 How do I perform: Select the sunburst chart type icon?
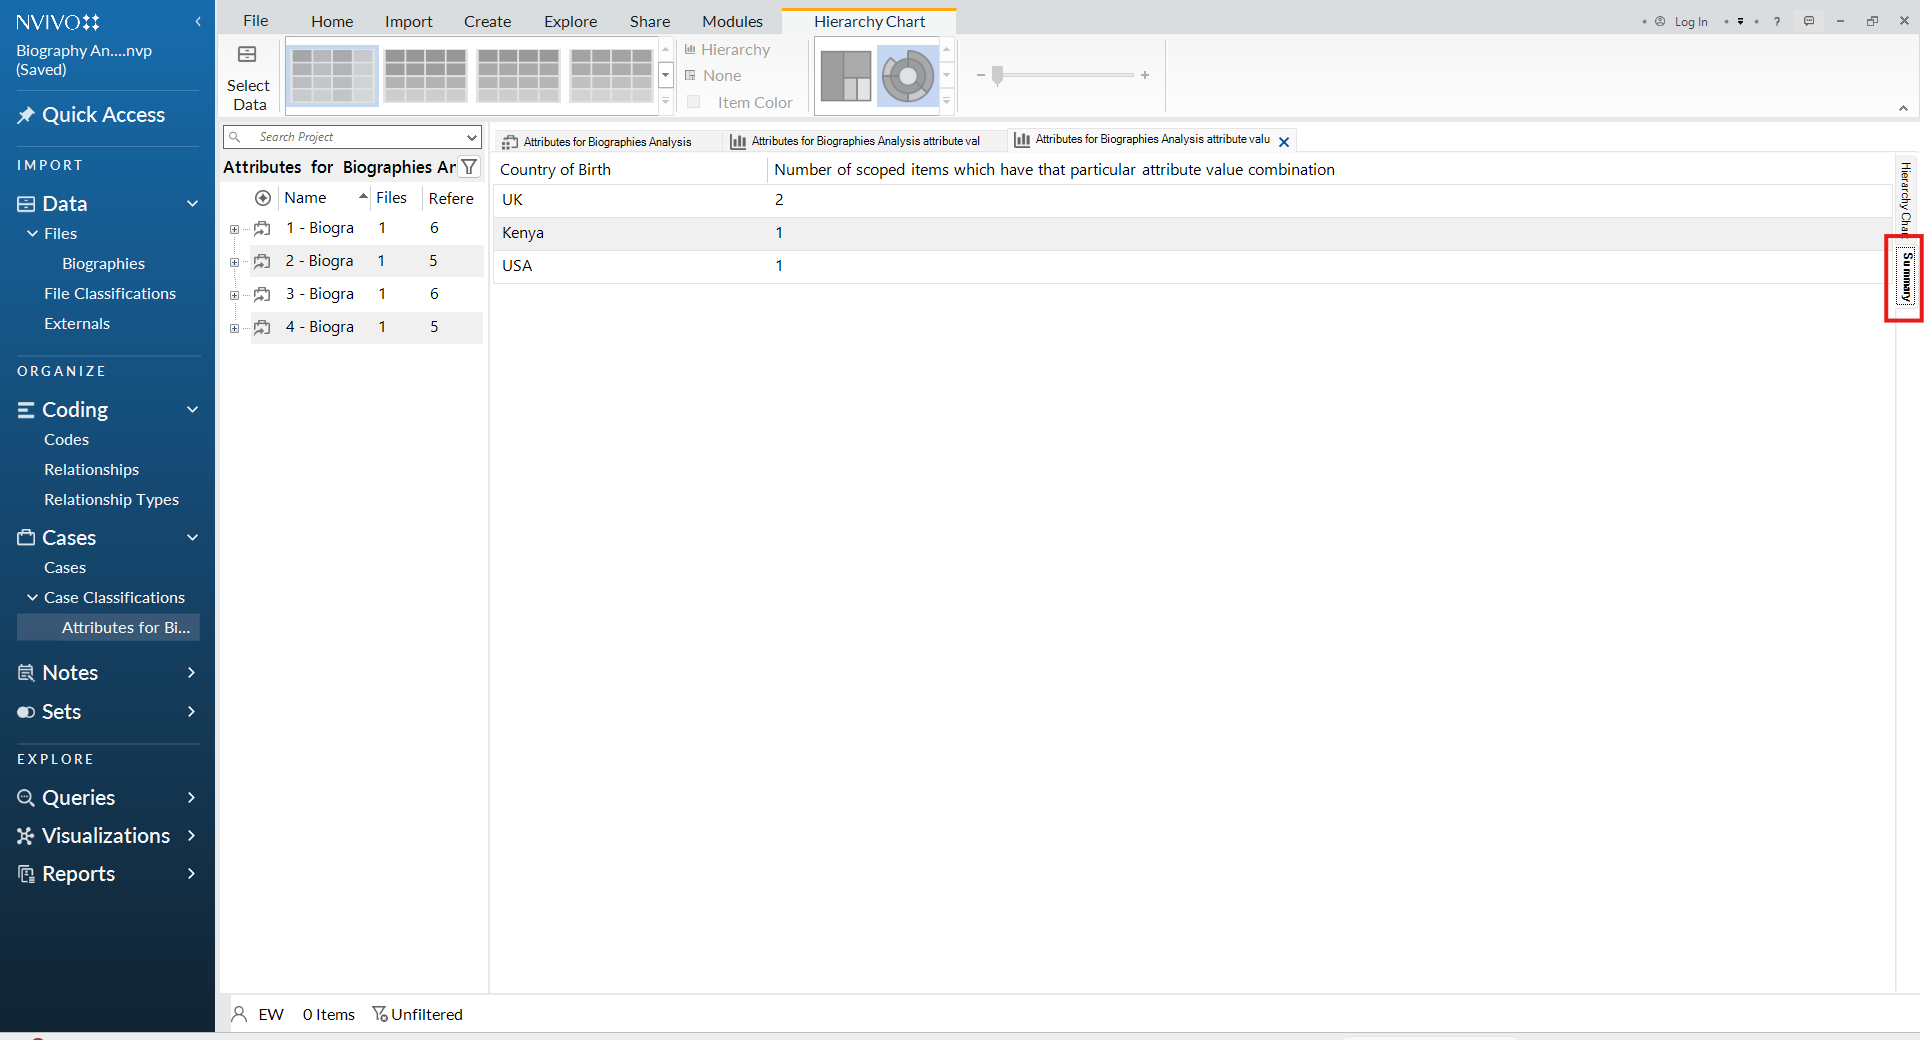[907, 77]
